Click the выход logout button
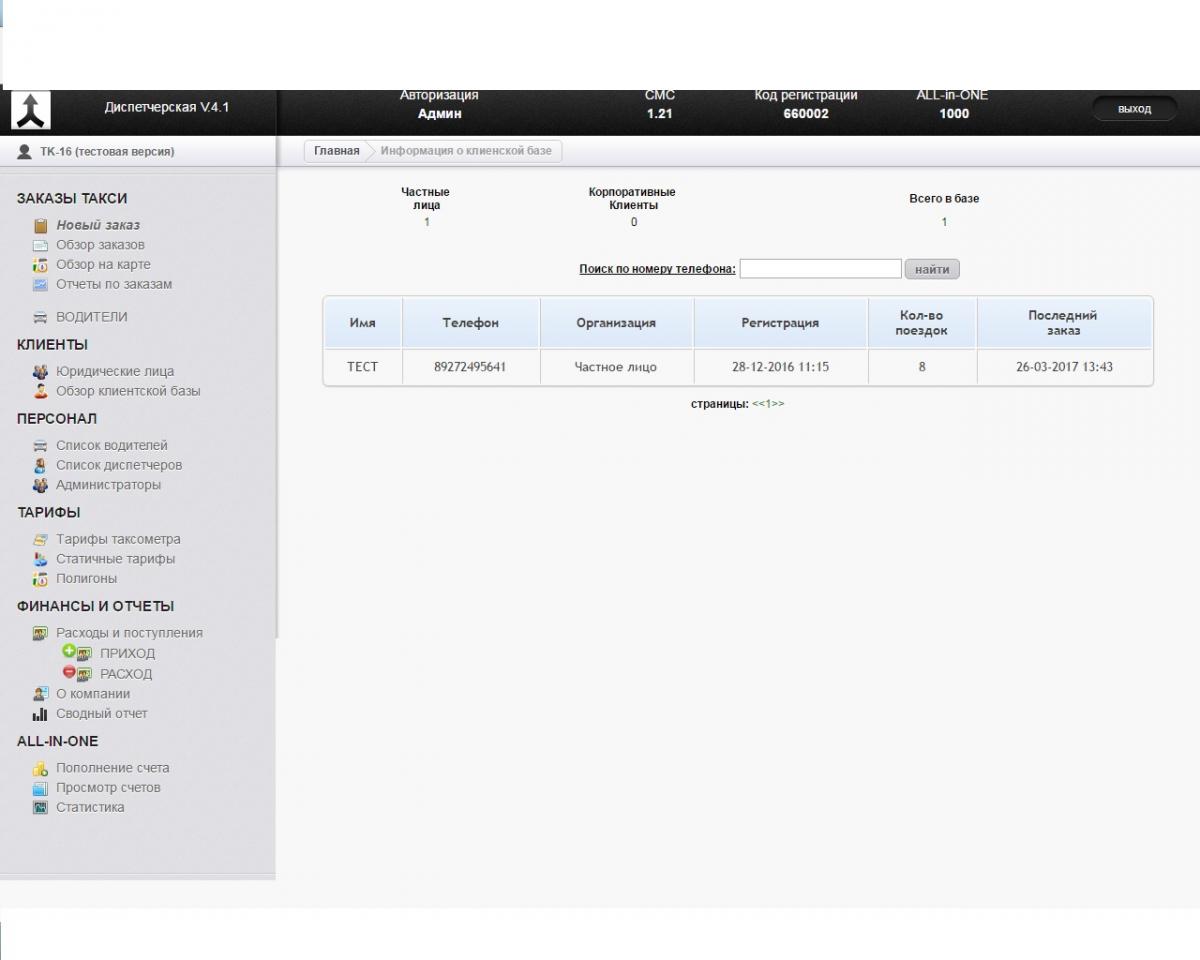Viewport: 1200px width, 960px height. [1134, 109]
